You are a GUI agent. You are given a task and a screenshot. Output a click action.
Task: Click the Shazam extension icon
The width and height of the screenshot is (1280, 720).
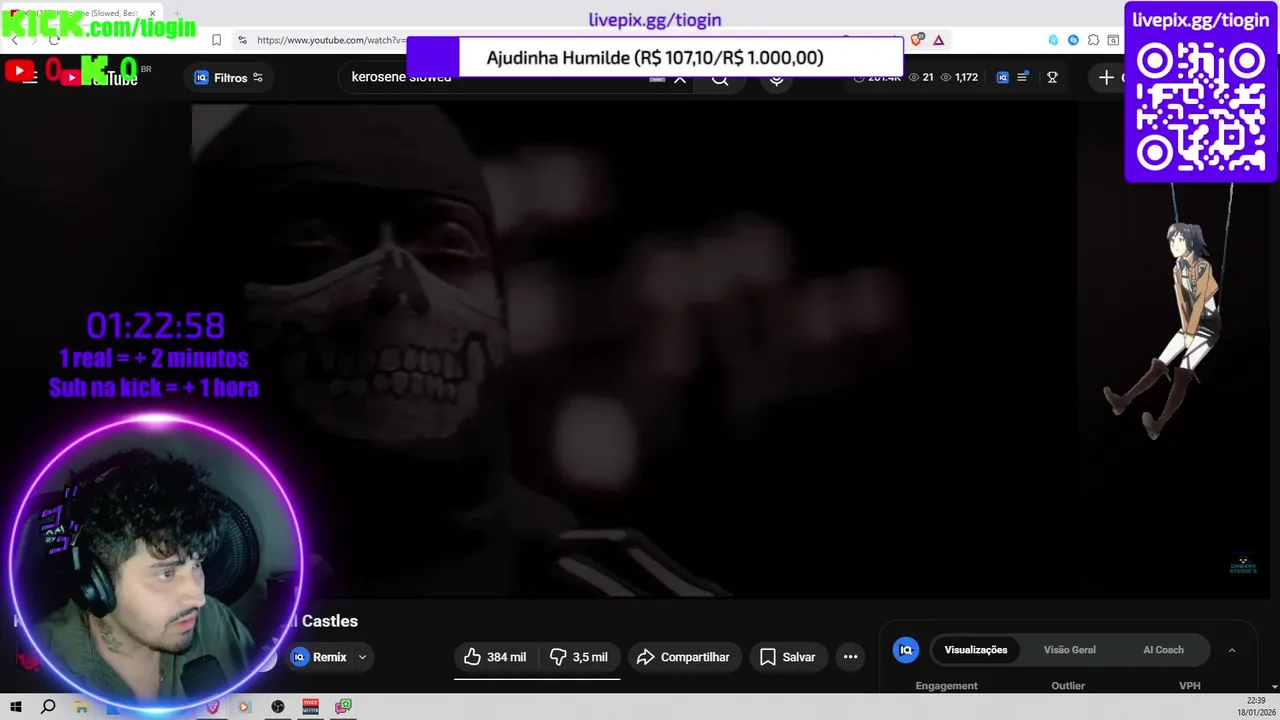pos(1073,40)
